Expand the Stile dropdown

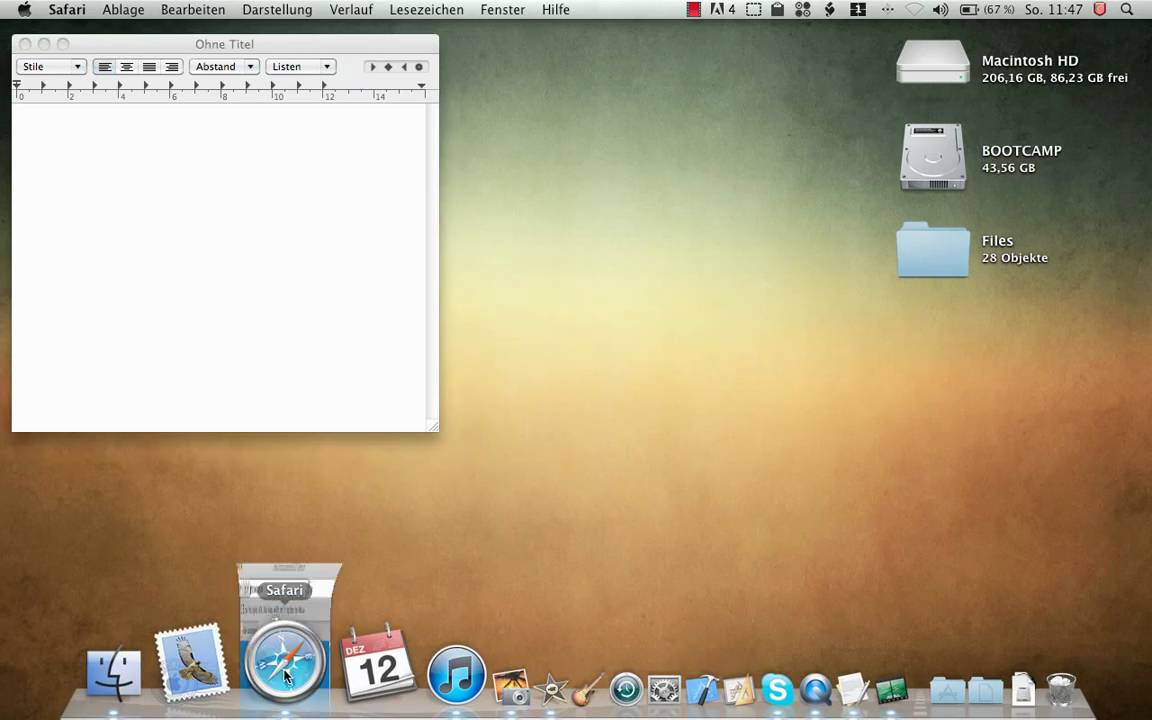coord(51,67)
